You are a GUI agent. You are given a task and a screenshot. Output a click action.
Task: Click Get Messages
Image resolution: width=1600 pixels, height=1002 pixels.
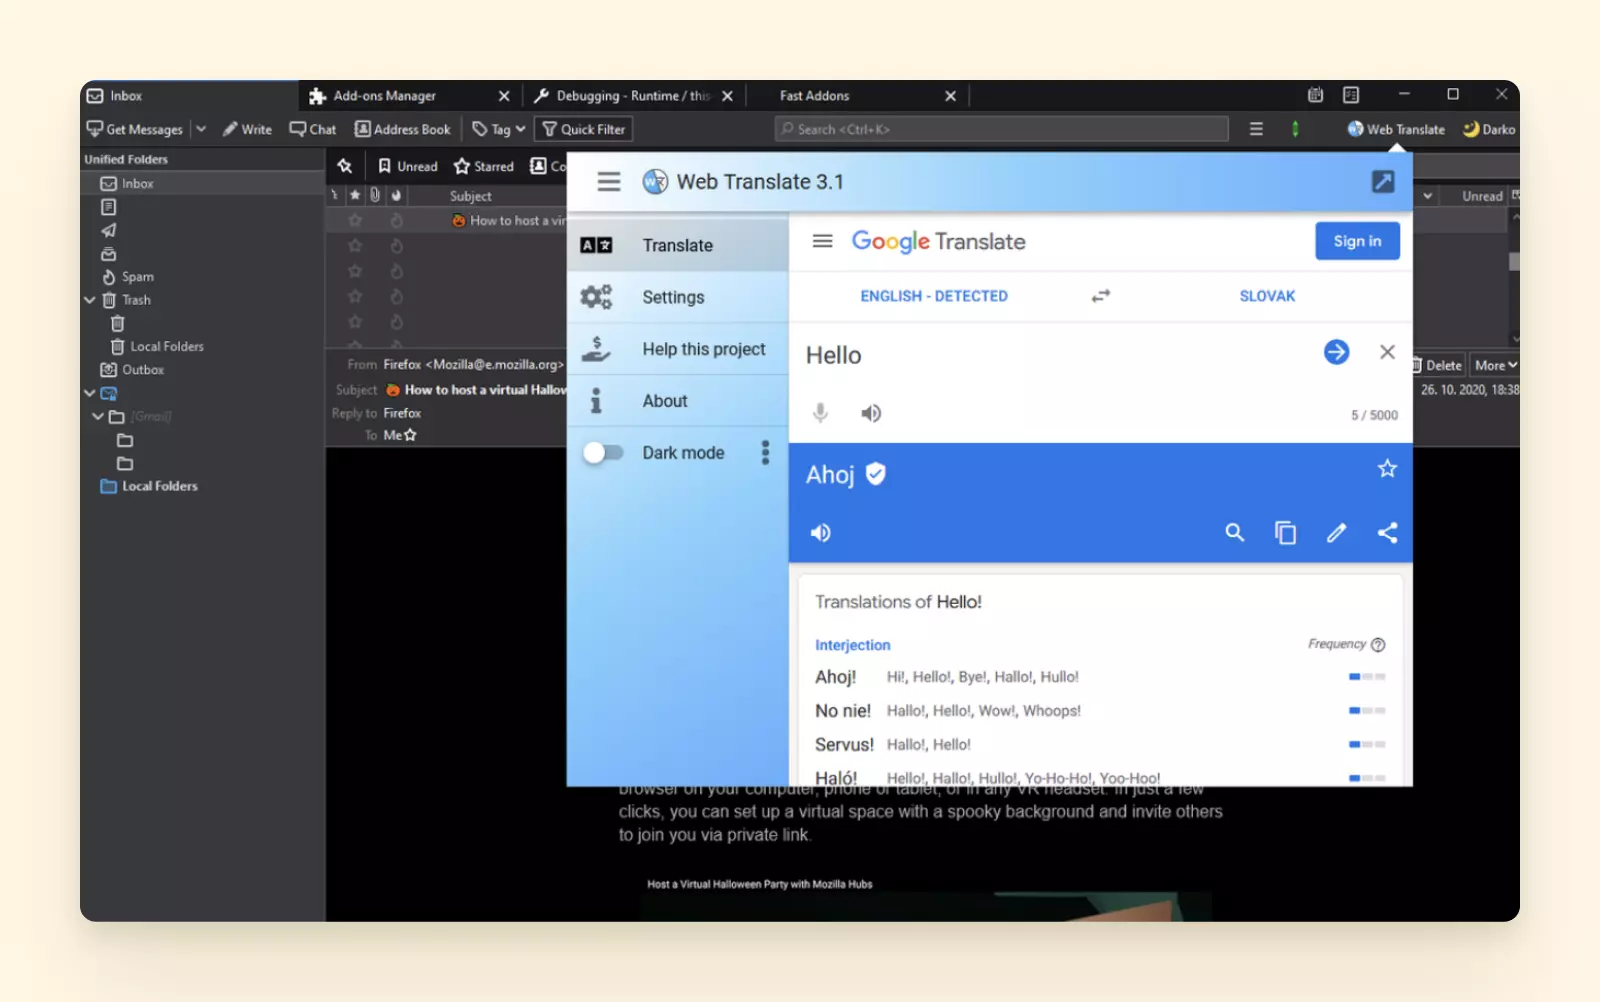pos(135,129)
